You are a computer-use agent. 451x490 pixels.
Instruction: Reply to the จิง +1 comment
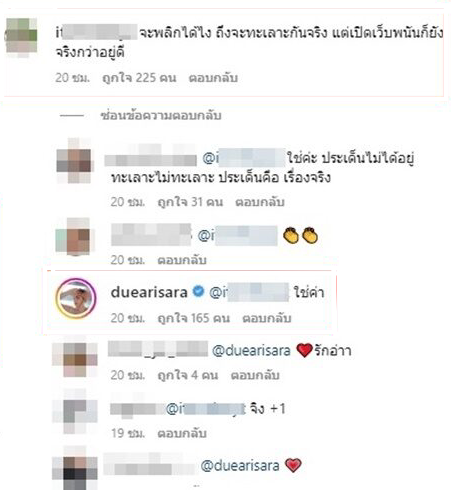[182, 433]
